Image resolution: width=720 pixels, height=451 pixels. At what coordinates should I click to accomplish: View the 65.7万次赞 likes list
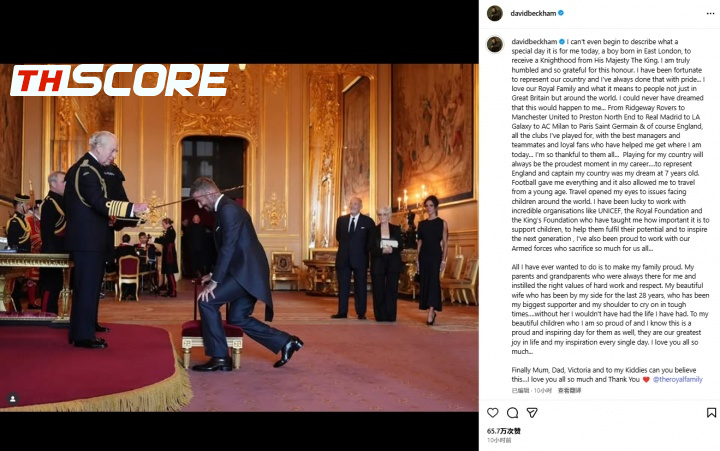coord(504,431)
